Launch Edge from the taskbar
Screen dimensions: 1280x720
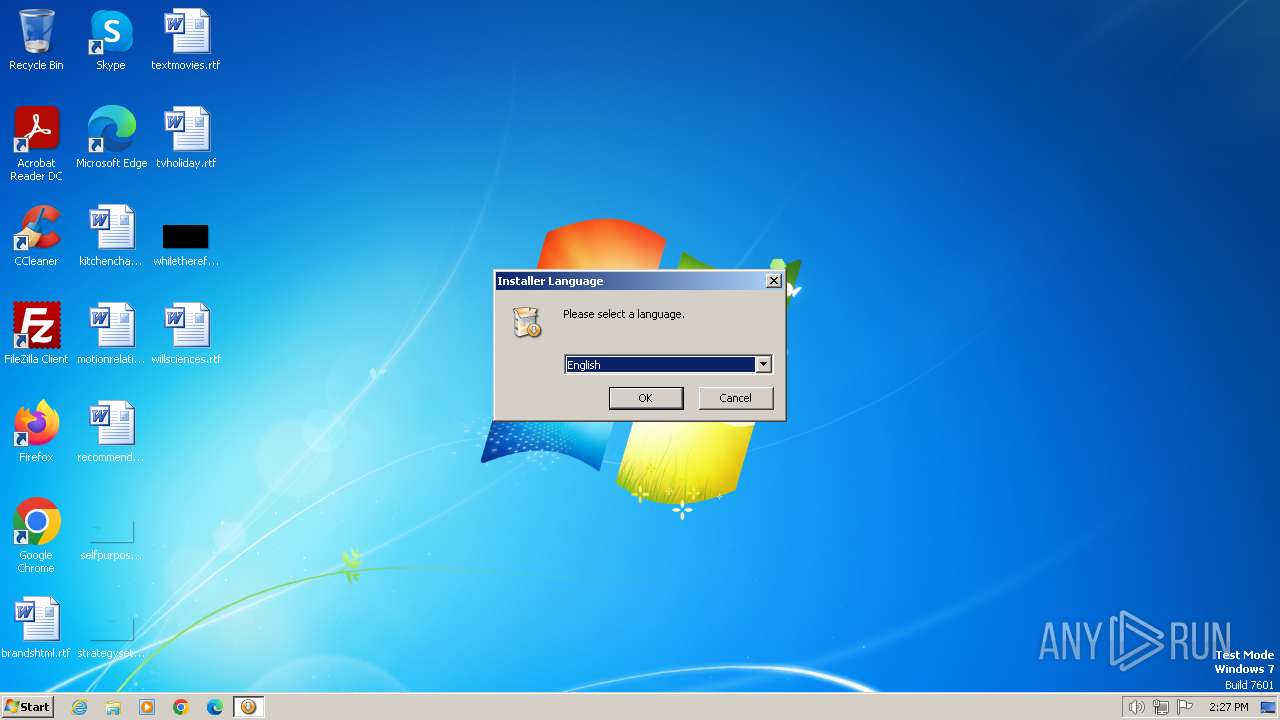pyautogui.click(x=215, y=707)
